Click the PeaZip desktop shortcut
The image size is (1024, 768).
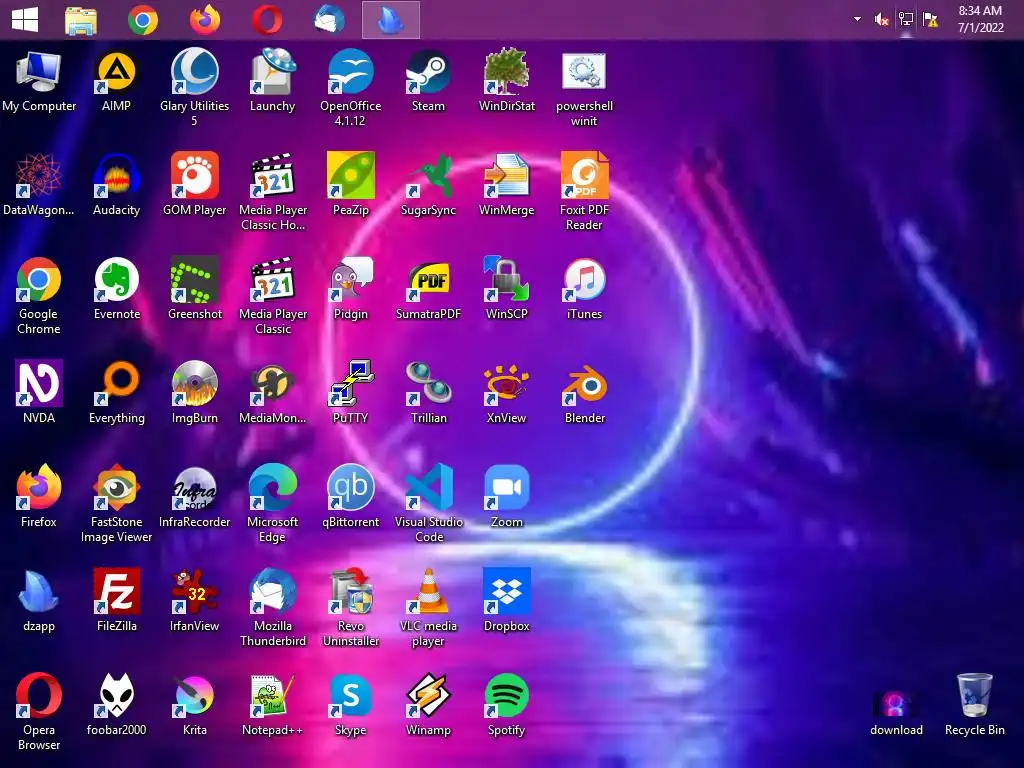[x=351, y=176]
